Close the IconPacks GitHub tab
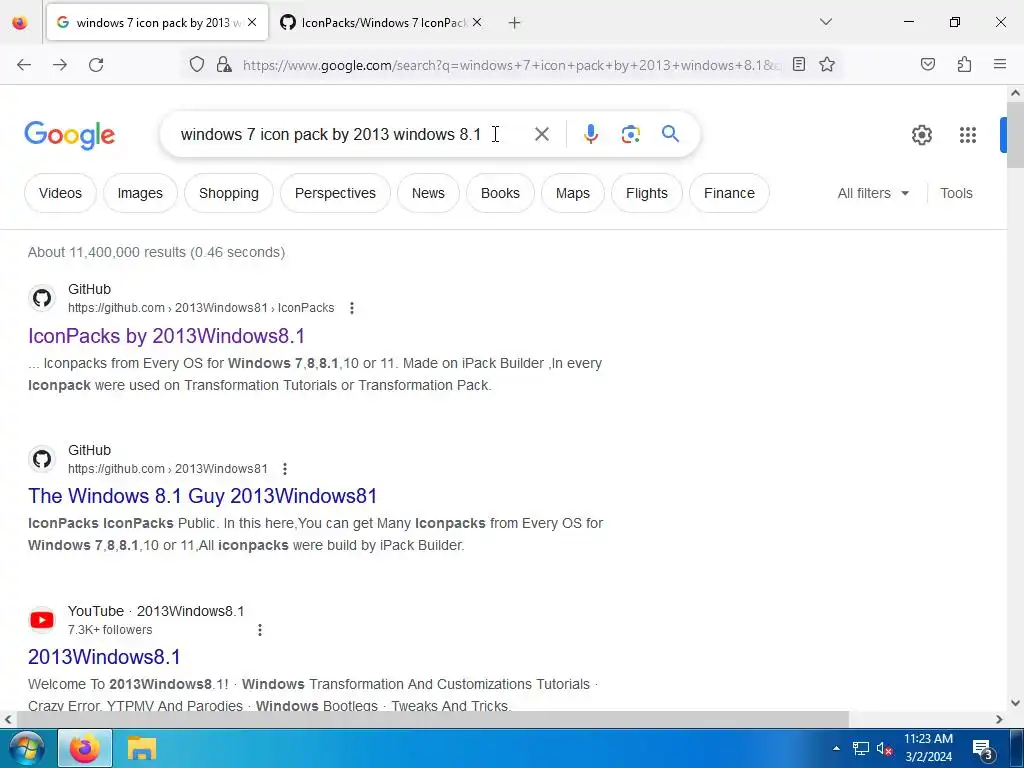 click(x=477, y=23)
